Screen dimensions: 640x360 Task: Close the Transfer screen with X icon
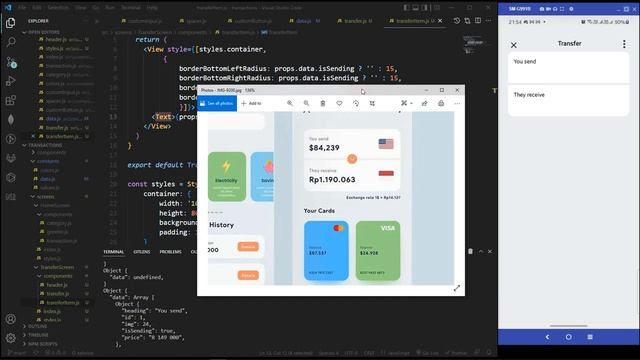coord(514,45)
